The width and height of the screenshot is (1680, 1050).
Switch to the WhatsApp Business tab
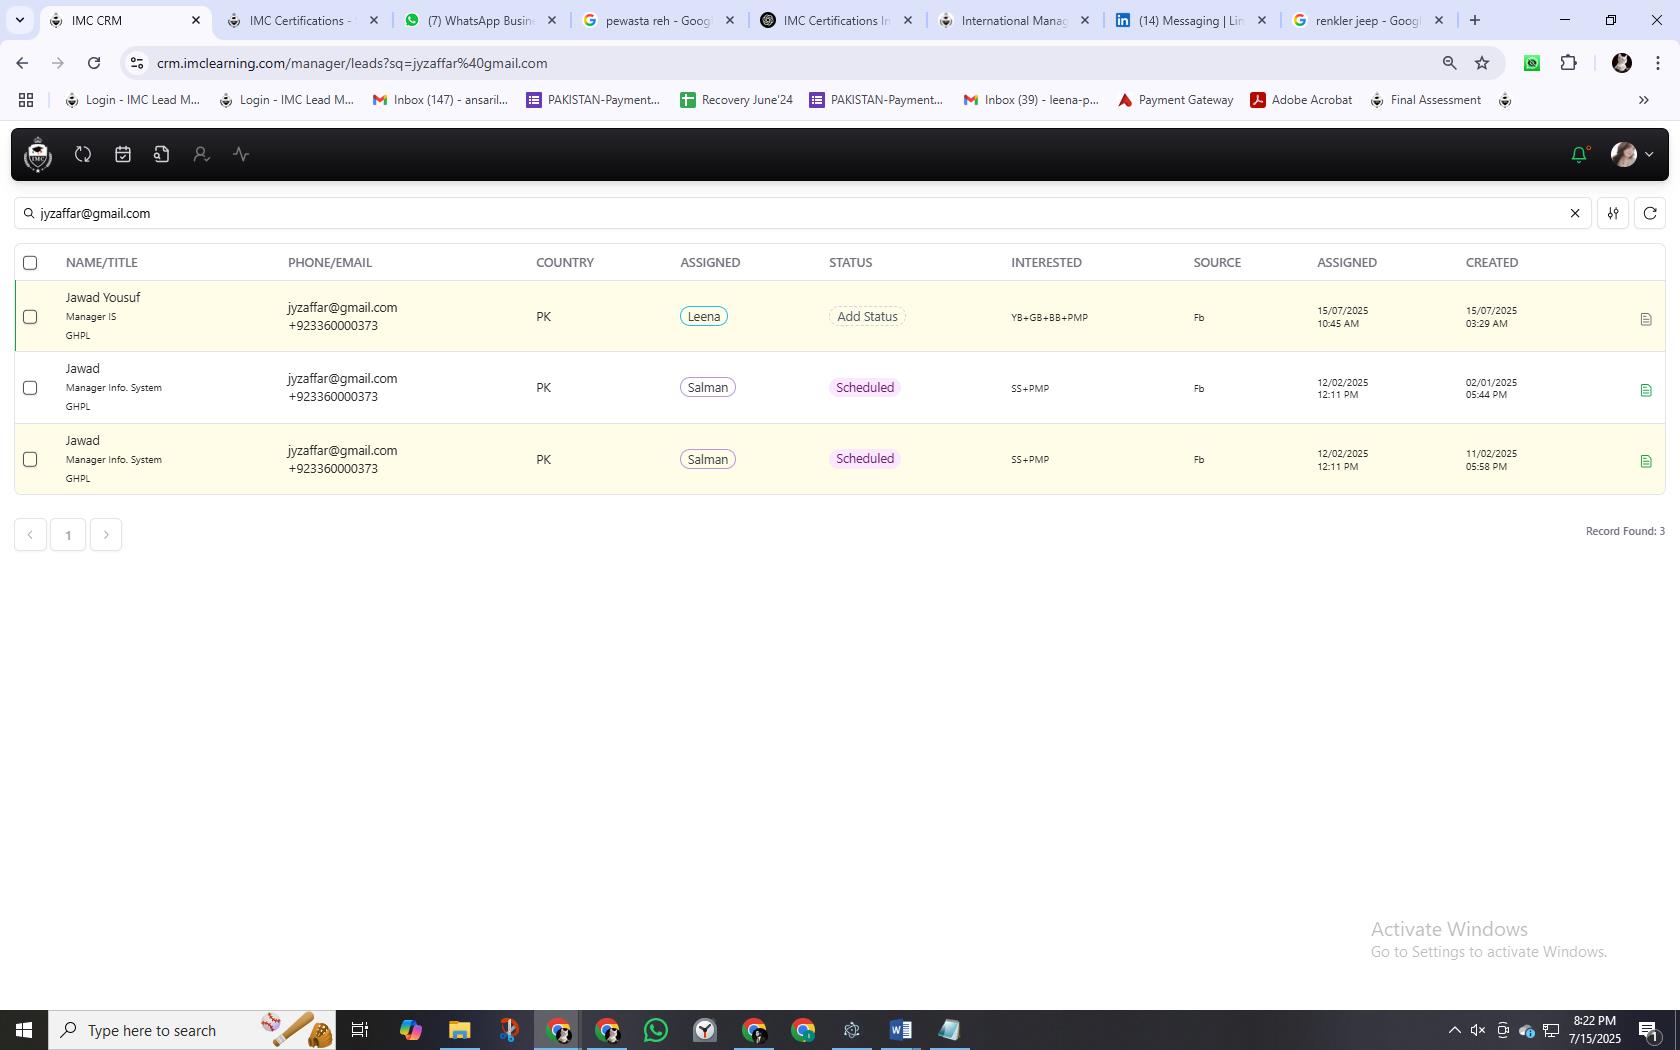[480, 20]
